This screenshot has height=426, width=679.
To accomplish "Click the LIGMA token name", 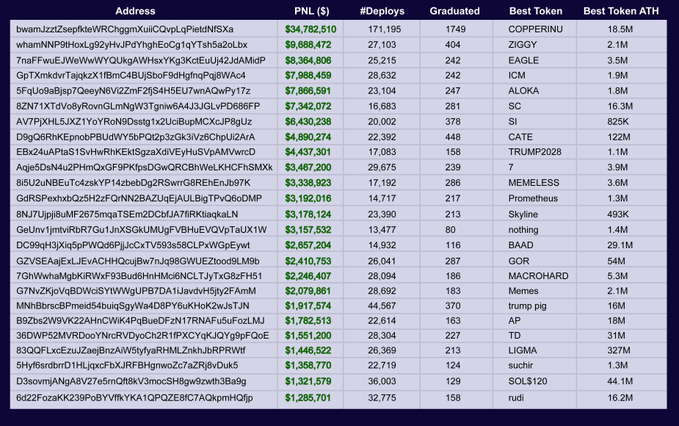I will tap(523, 350).
